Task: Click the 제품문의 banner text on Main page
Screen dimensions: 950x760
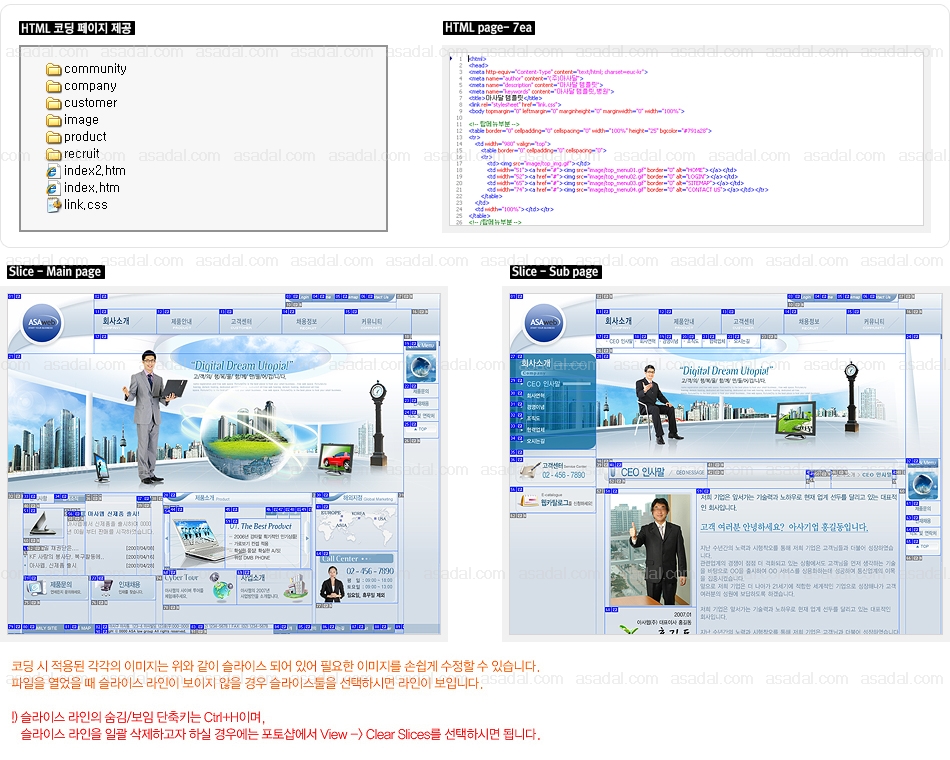Action: tap(61, 584)
